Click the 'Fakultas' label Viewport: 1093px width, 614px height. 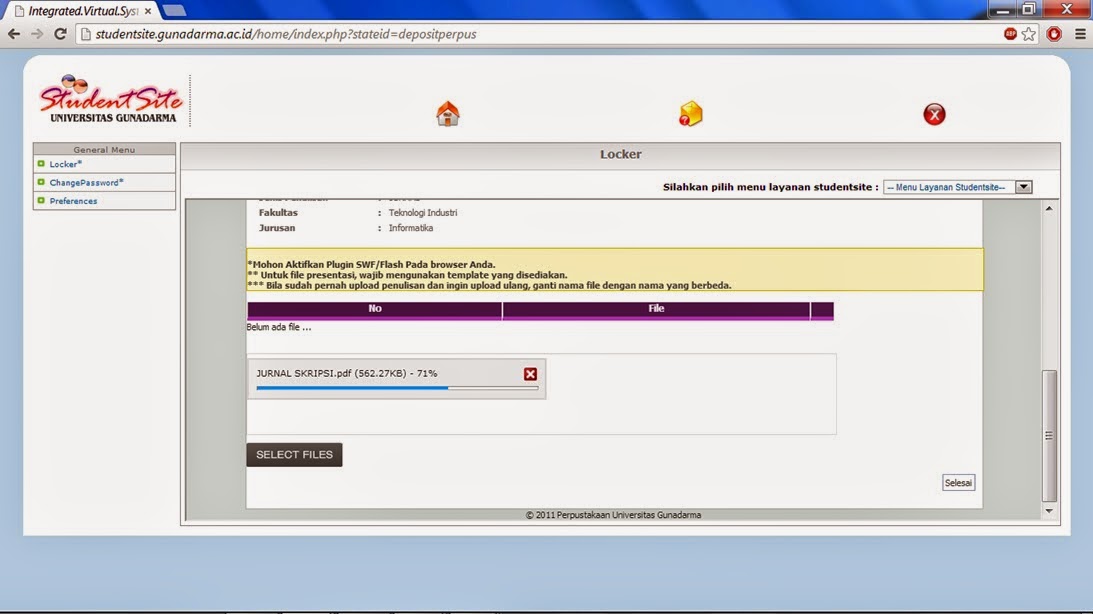click(x=278, y=213)
